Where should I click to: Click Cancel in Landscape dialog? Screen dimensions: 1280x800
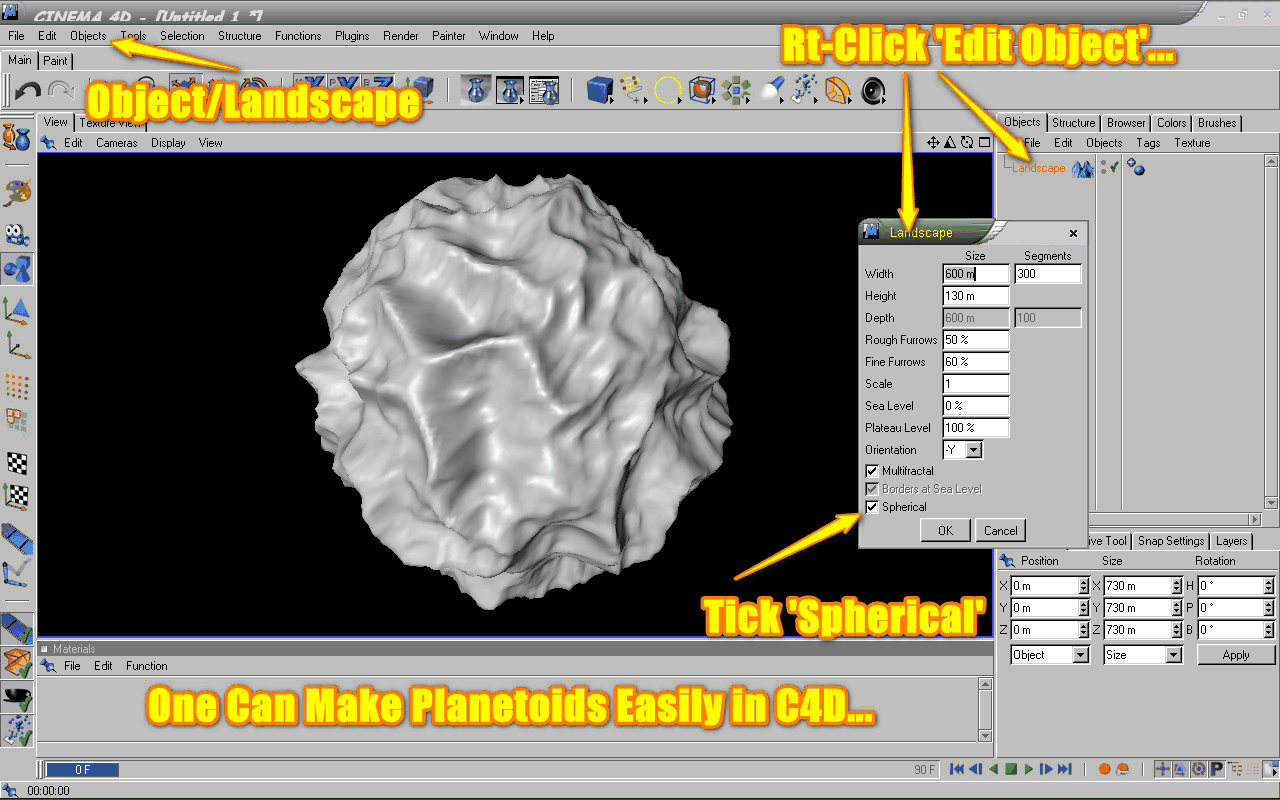[1000, 531]
